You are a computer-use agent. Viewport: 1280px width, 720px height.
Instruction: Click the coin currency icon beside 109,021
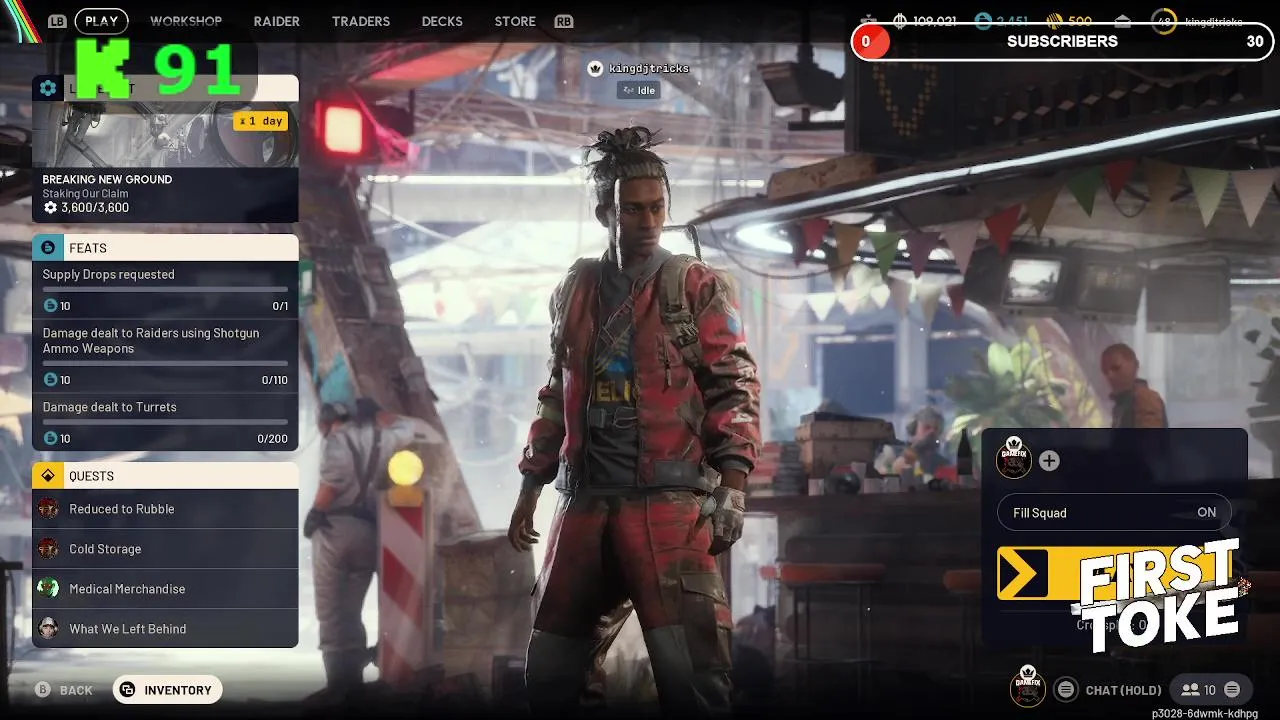(899, 21)
